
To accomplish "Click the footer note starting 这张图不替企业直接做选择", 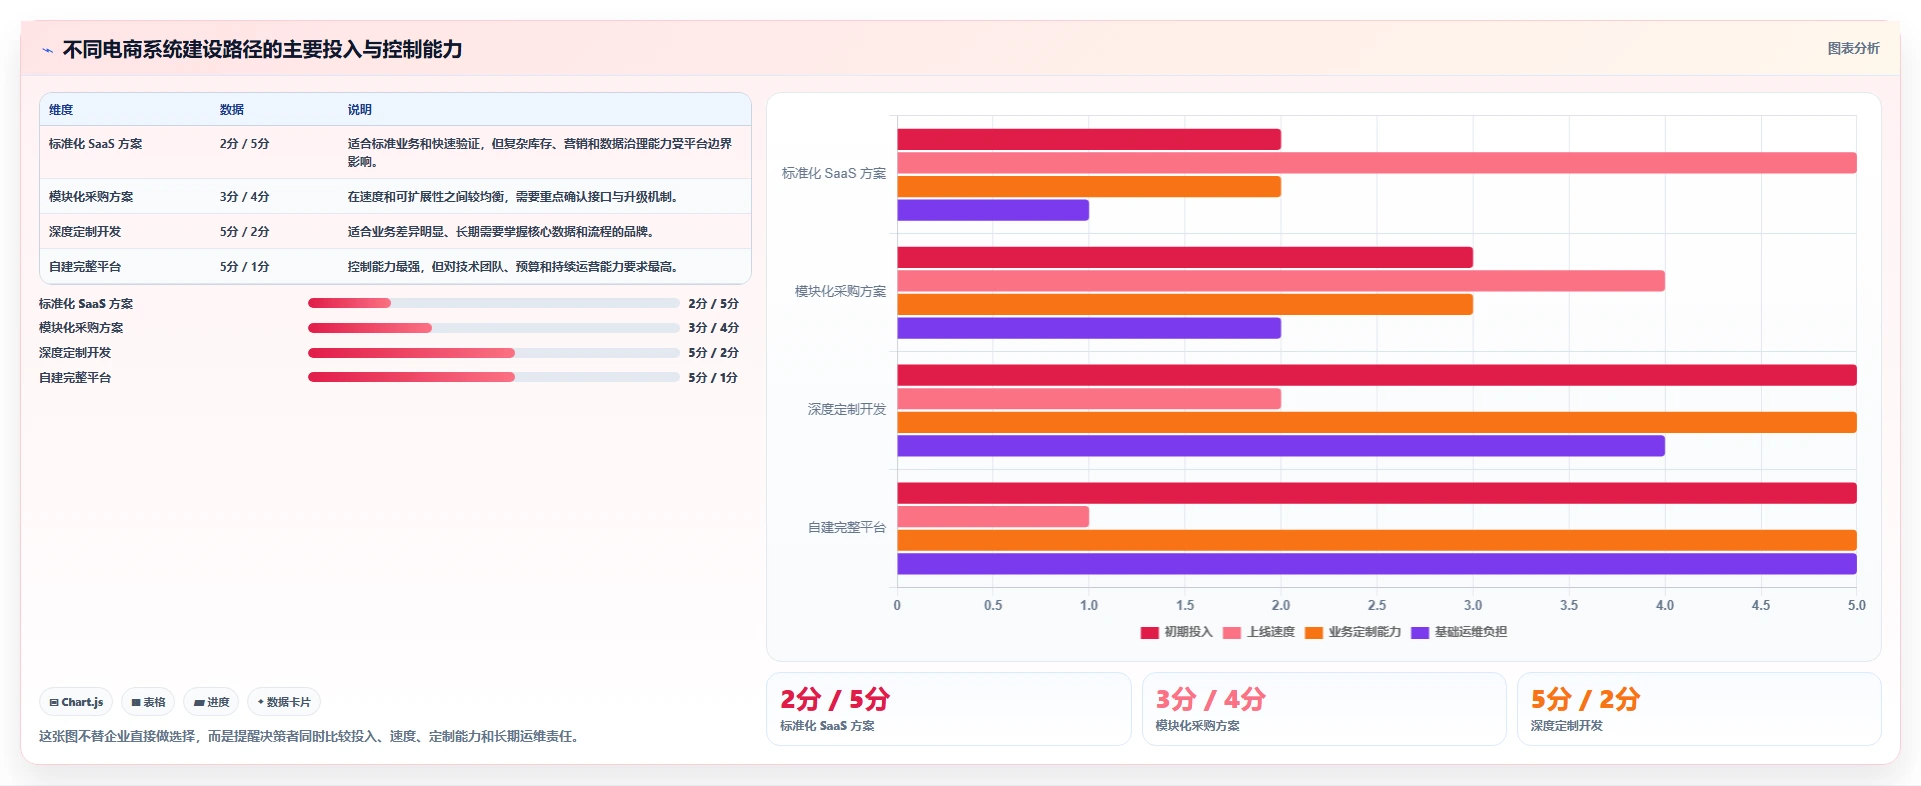I will pos(310,736).
